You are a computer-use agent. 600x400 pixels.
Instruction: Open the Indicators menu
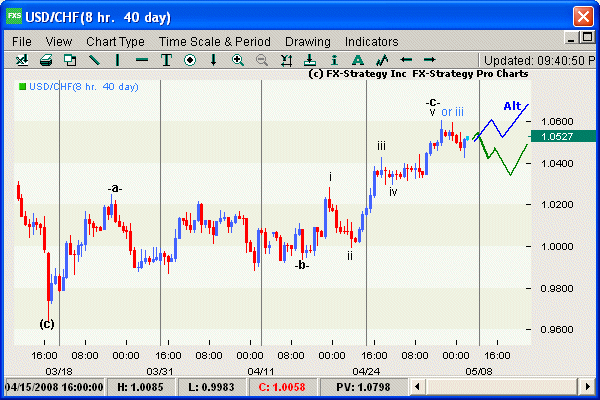point(372,41)
